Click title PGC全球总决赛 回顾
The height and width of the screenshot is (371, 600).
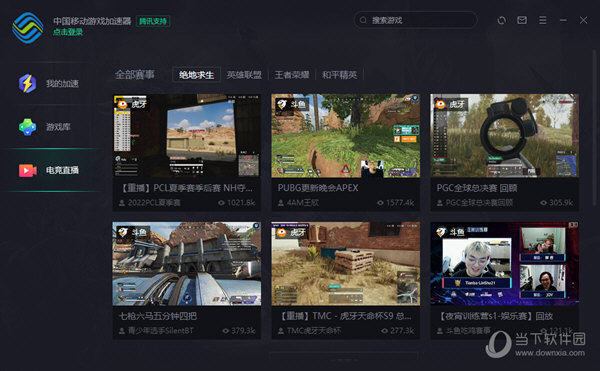[x=477, y=188]
